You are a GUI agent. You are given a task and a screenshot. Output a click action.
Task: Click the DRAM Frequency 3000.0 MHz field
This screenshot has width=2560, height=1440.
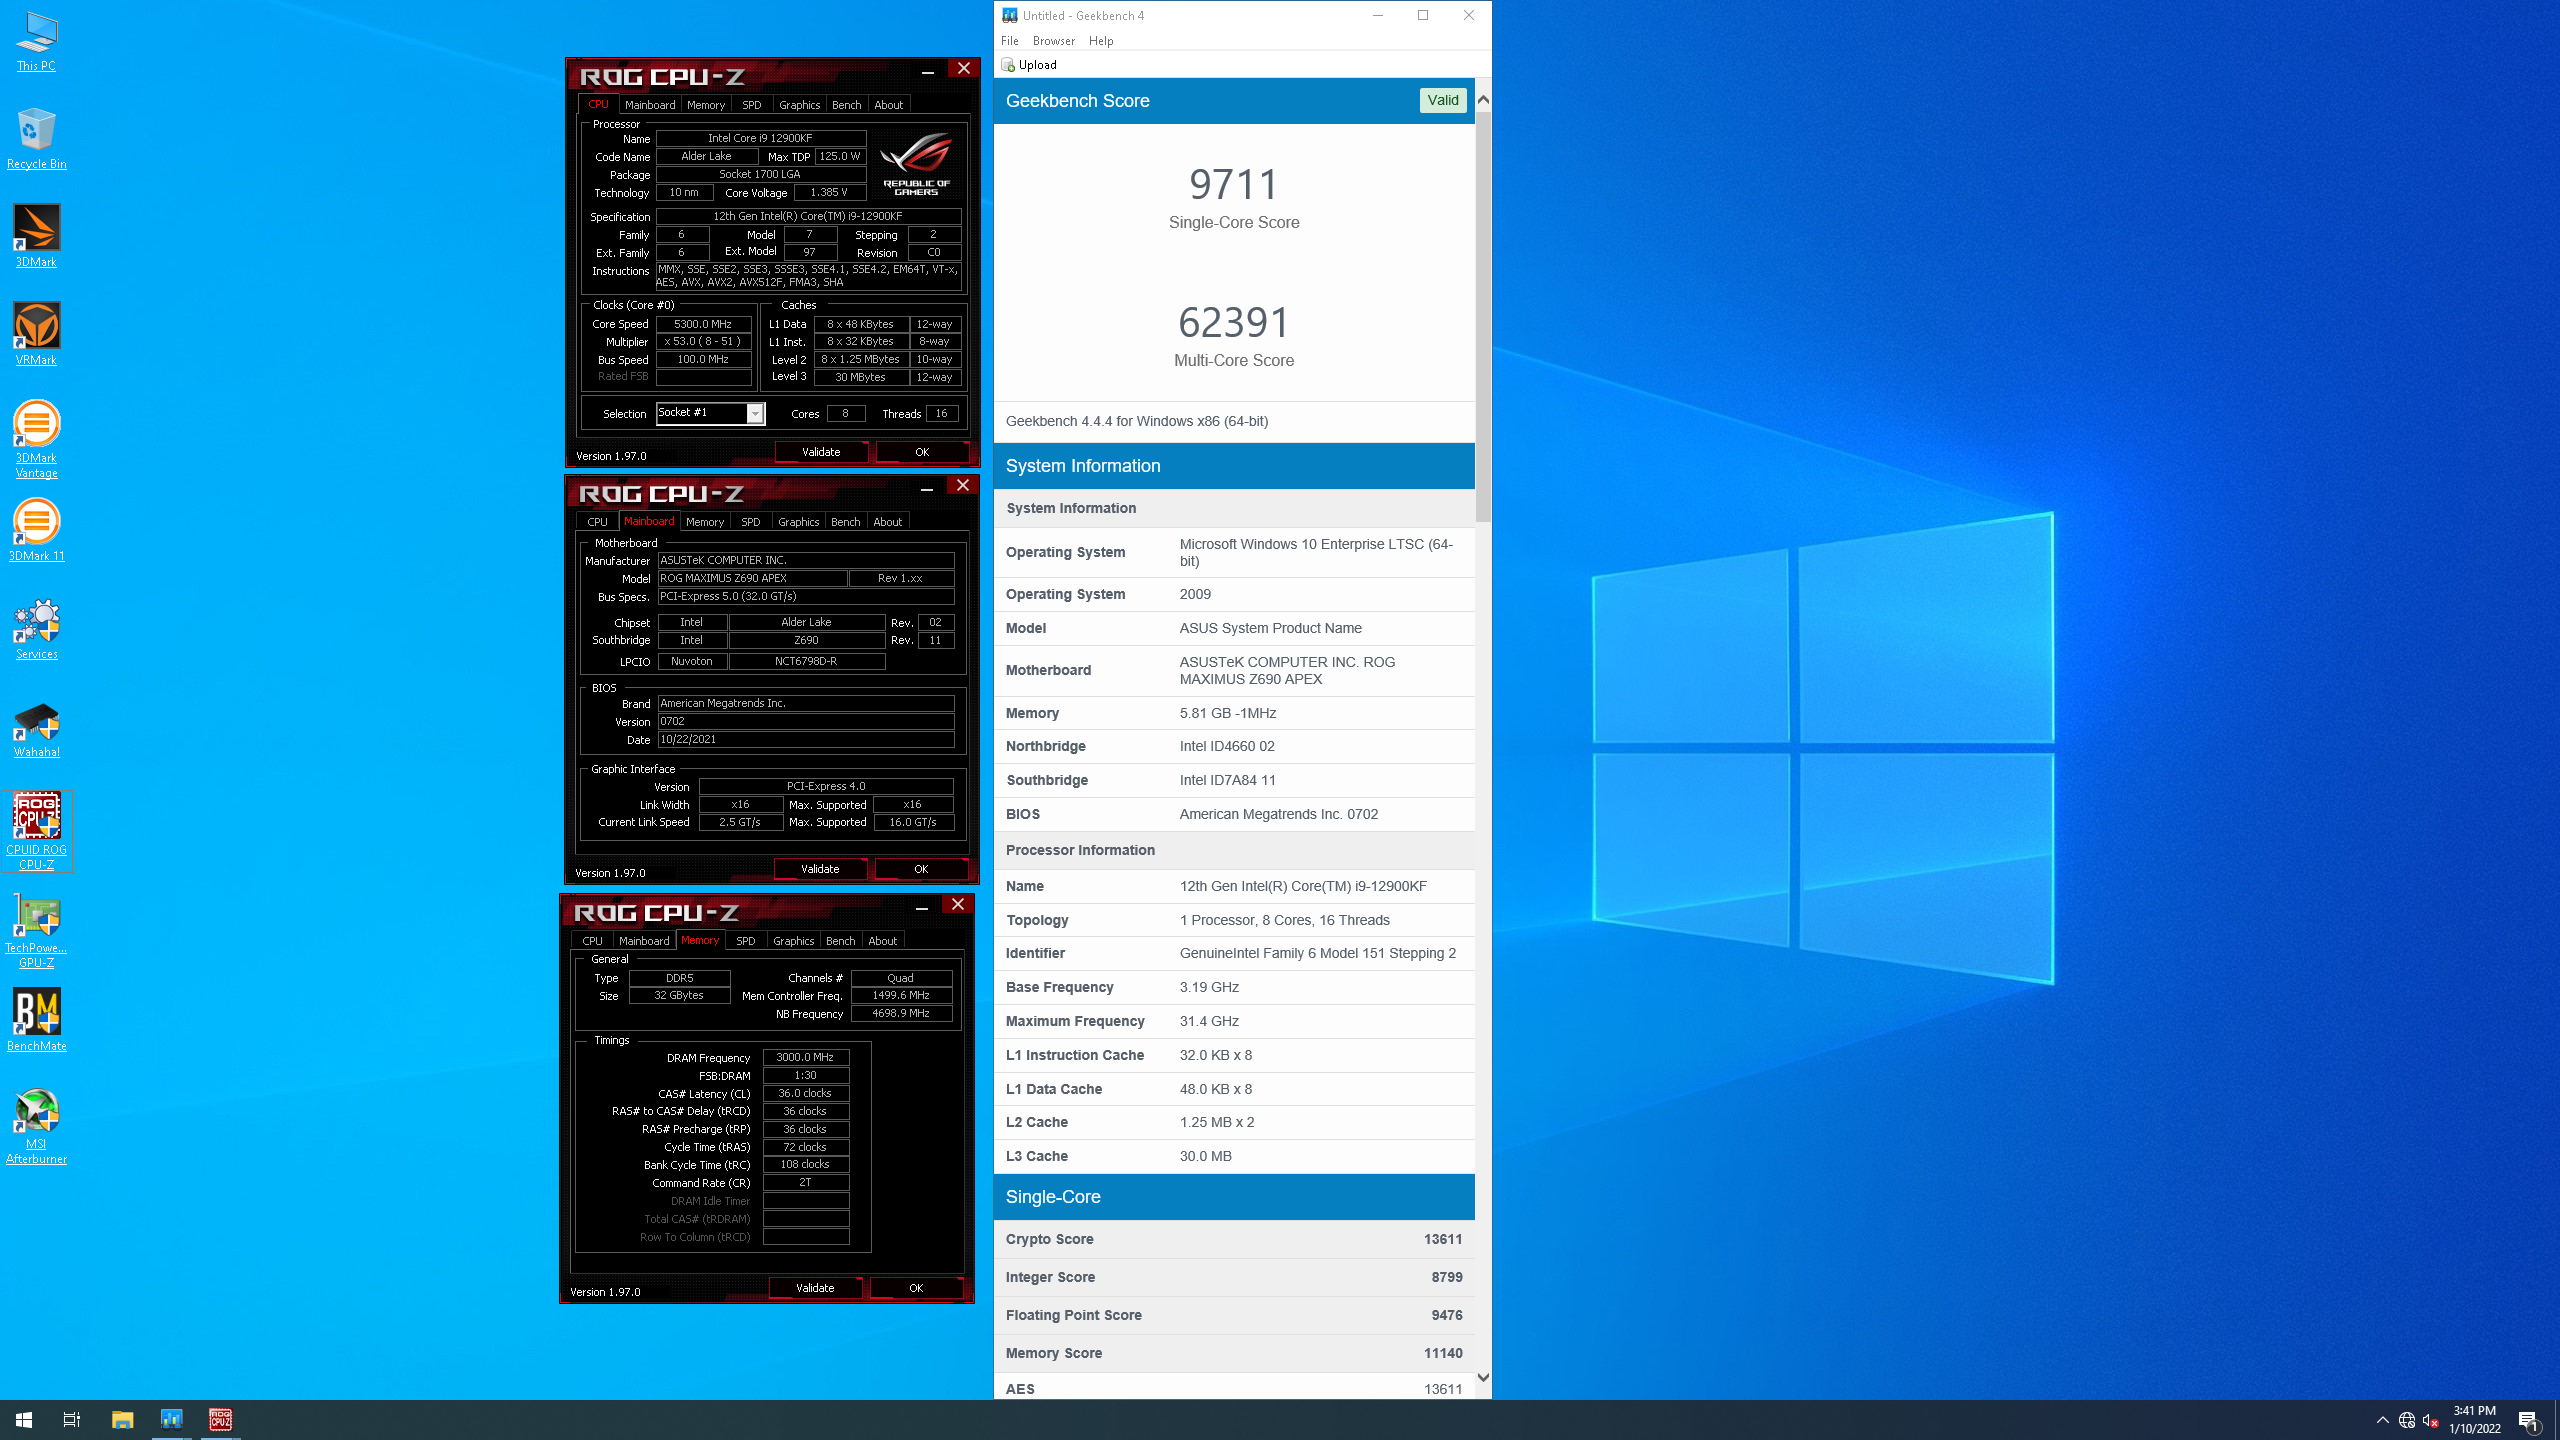(806, 1057)
